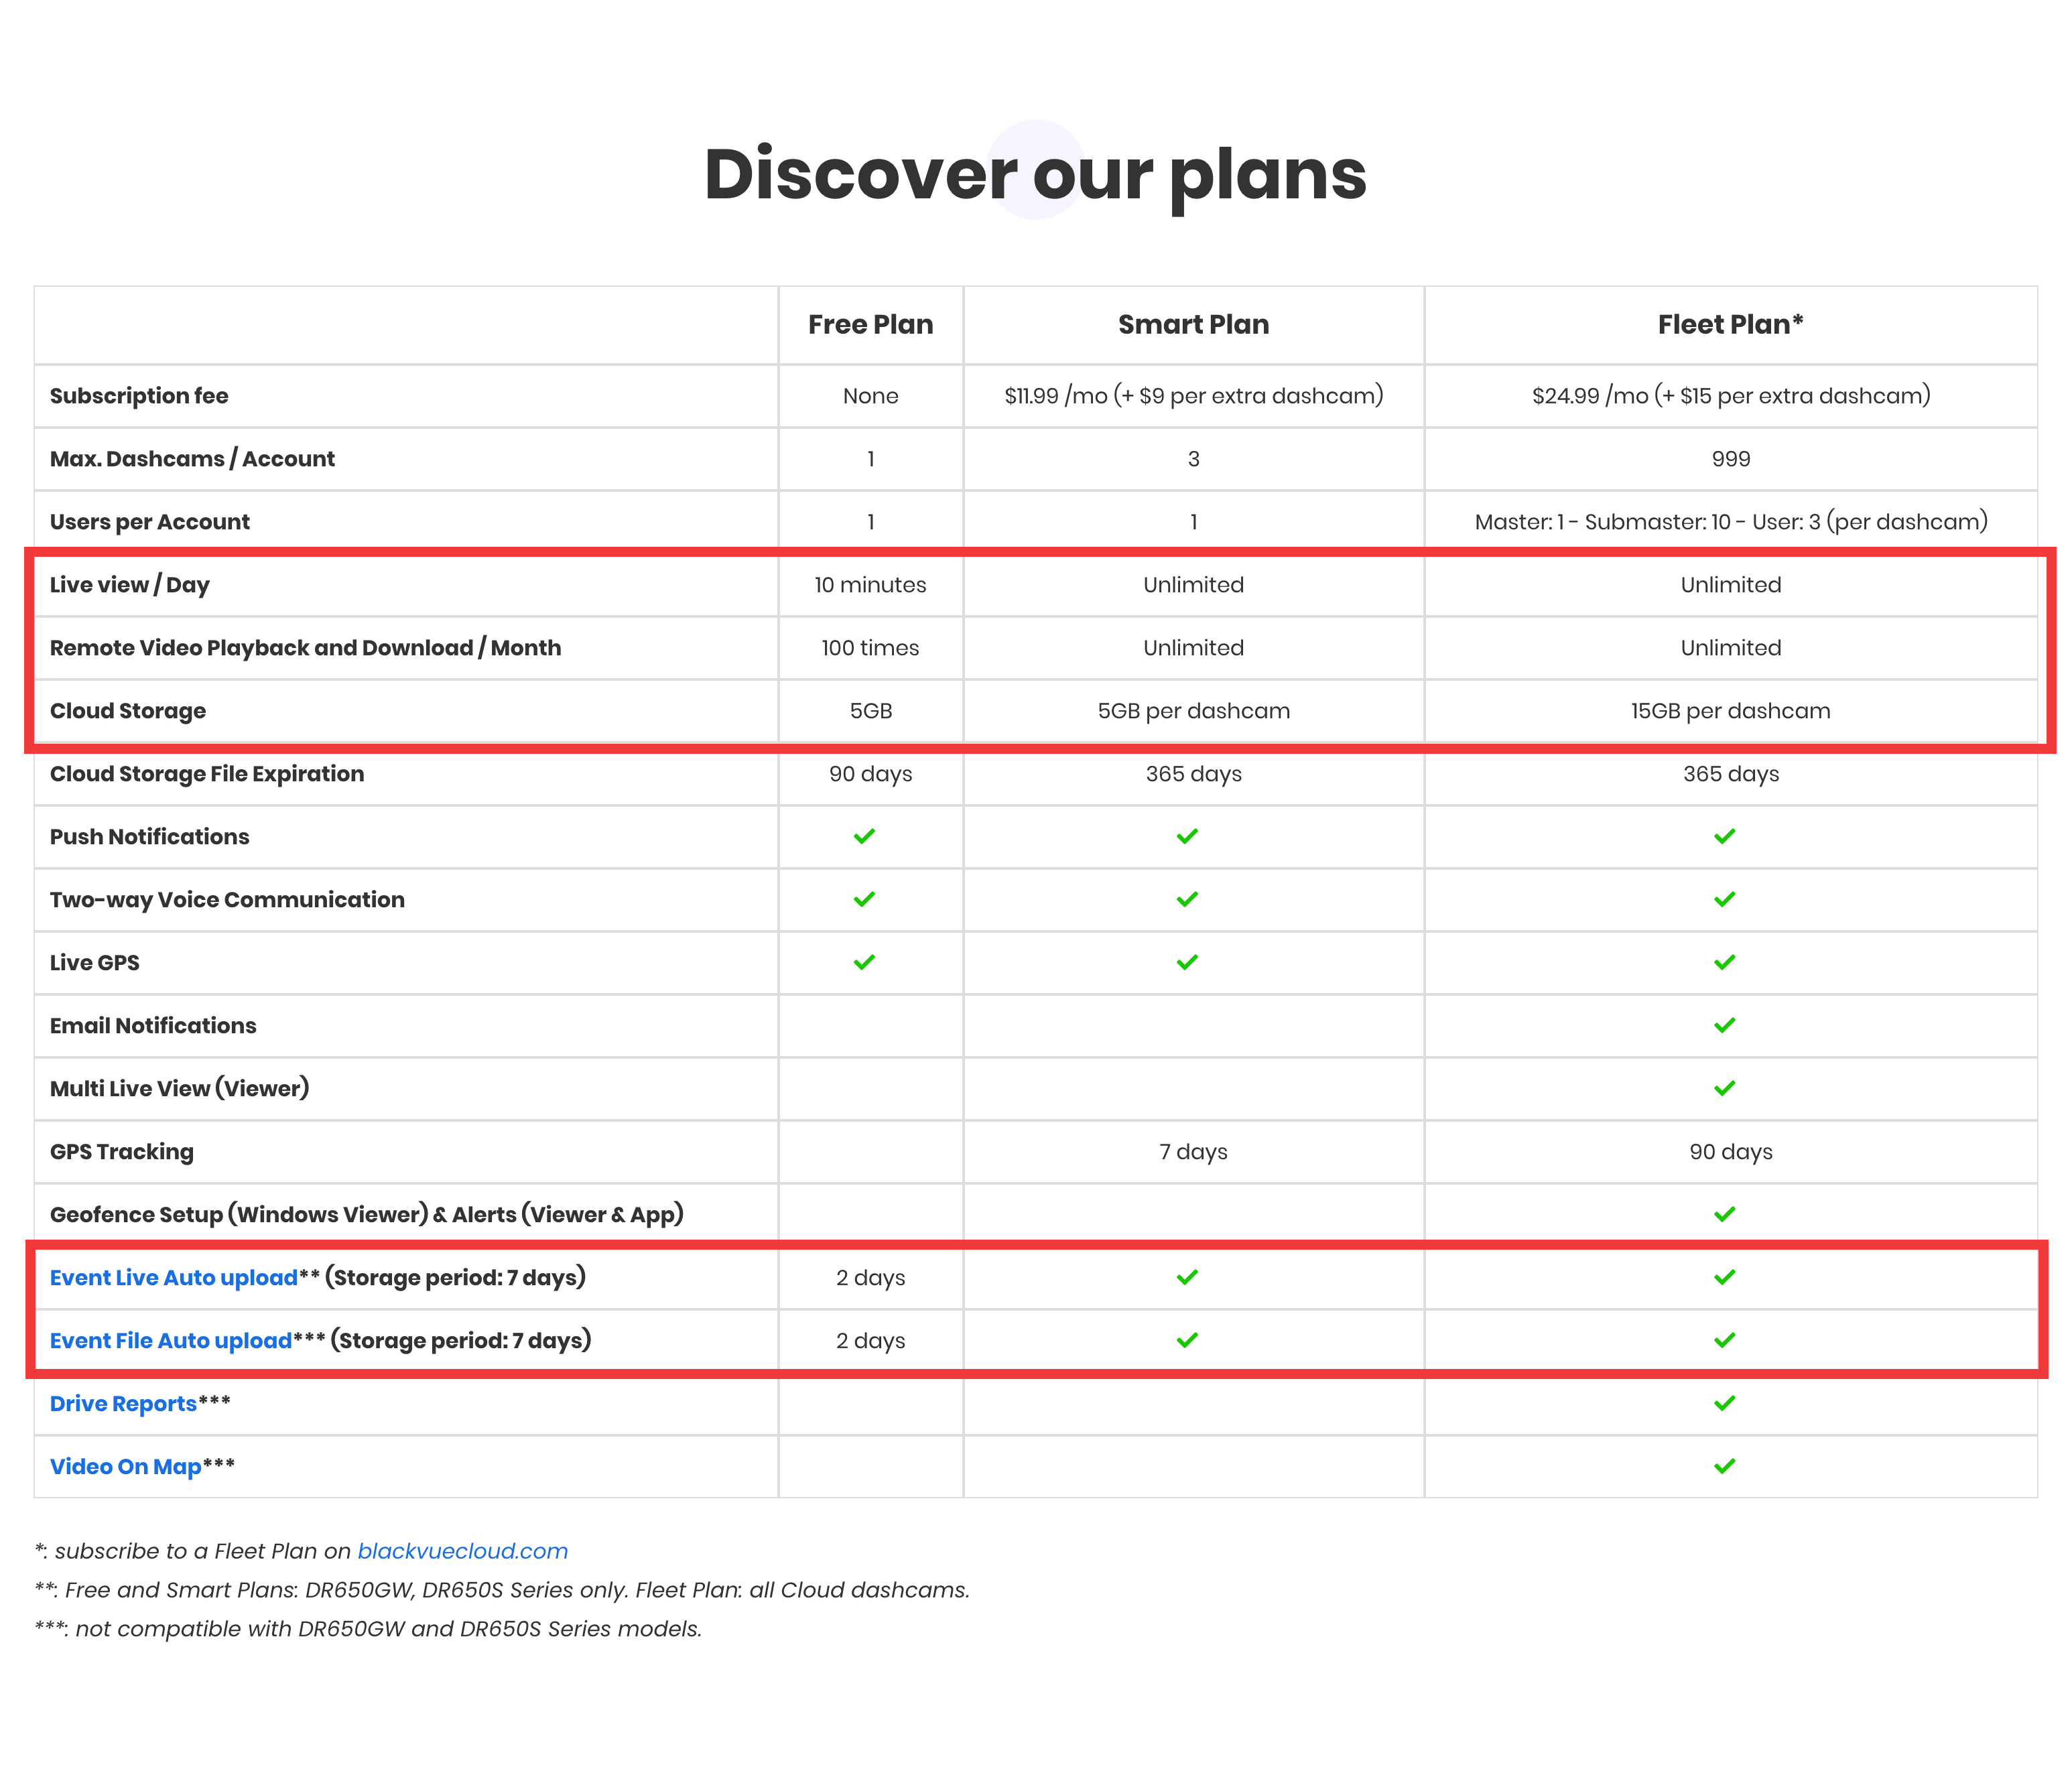The image size is (2072, 1767).
Task: Click Live GPS checkmark under Free Plan
Action: click(x=865, y=962)
